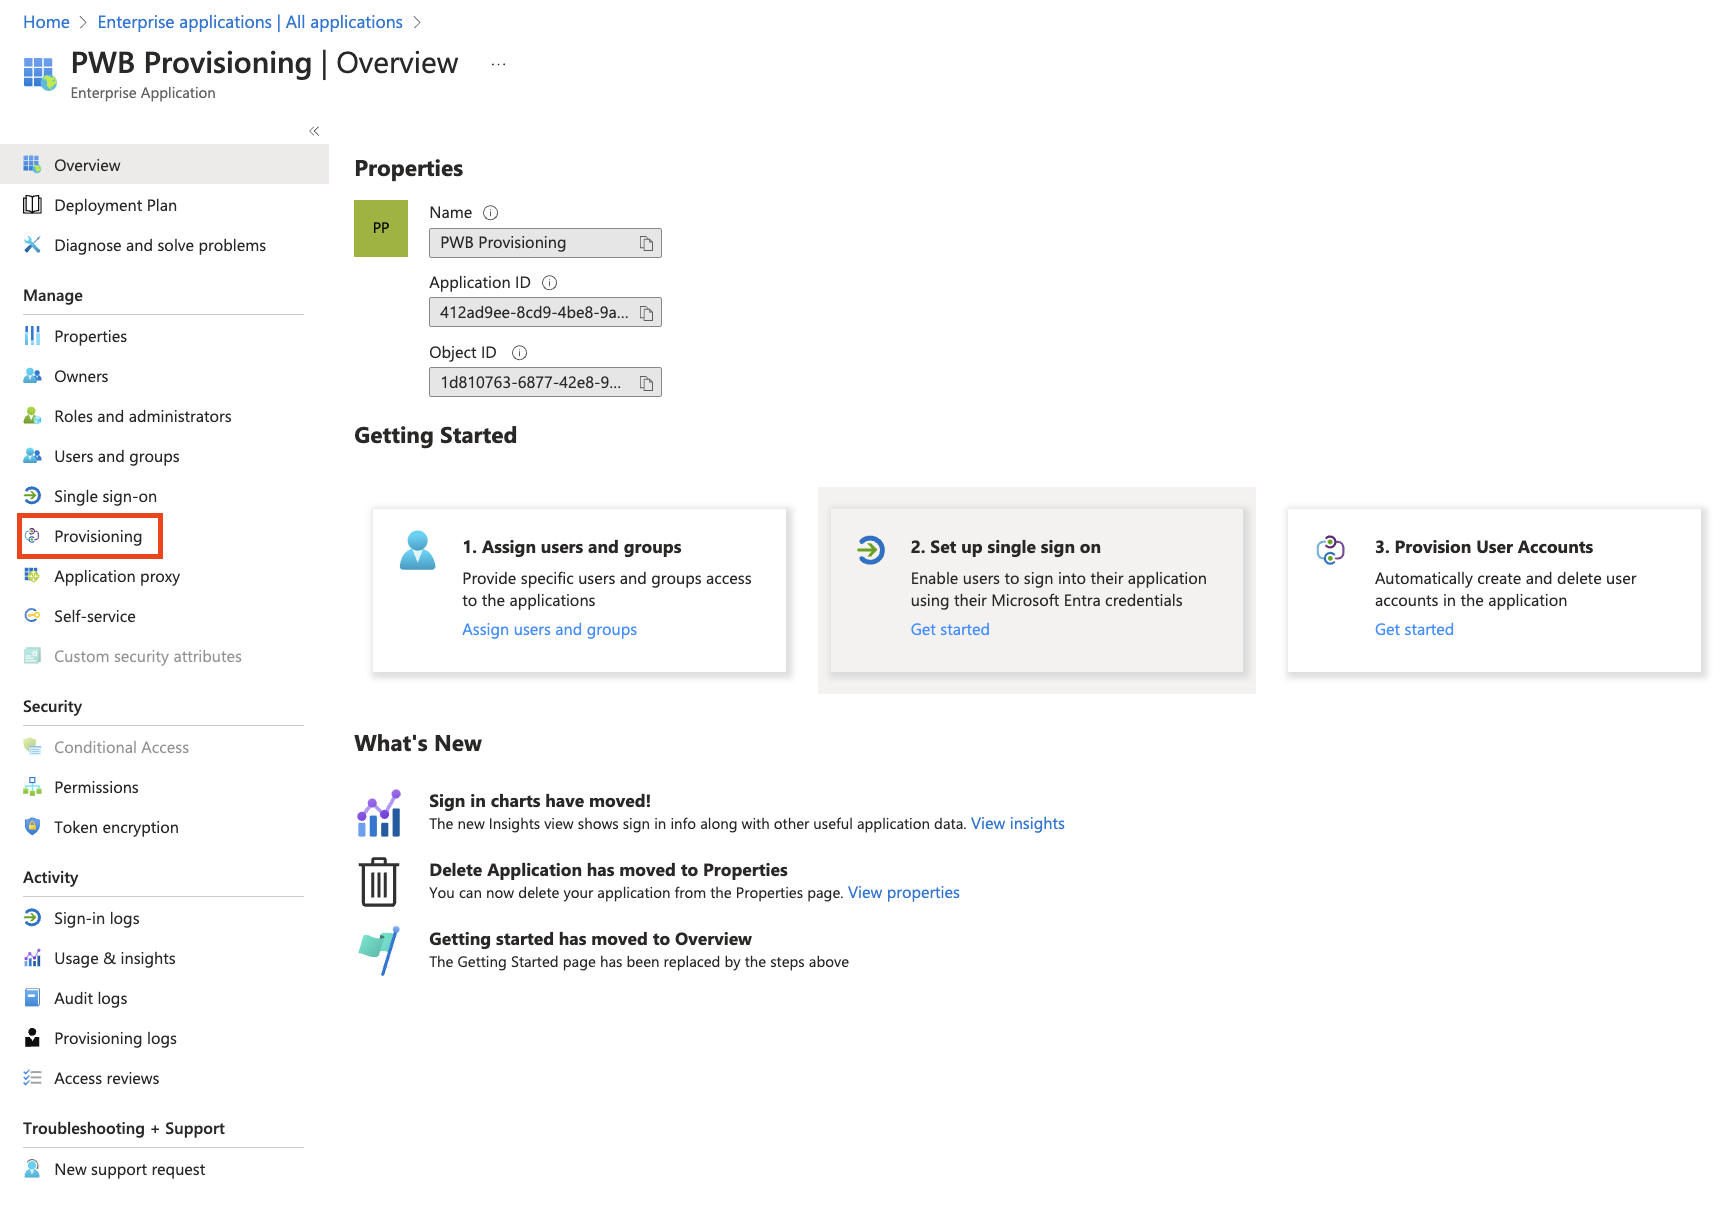The image size is (1722, 1223).
Task: Click the flag icon beside Getting started moved
Action: pos(379,951)
